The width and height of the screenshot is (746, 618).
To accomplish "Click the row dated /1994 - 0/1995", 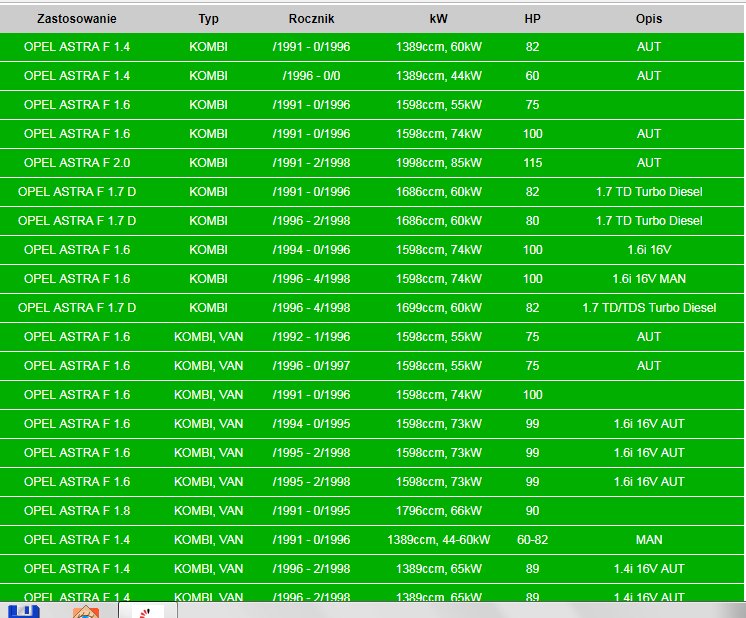I will click(311, 424).
